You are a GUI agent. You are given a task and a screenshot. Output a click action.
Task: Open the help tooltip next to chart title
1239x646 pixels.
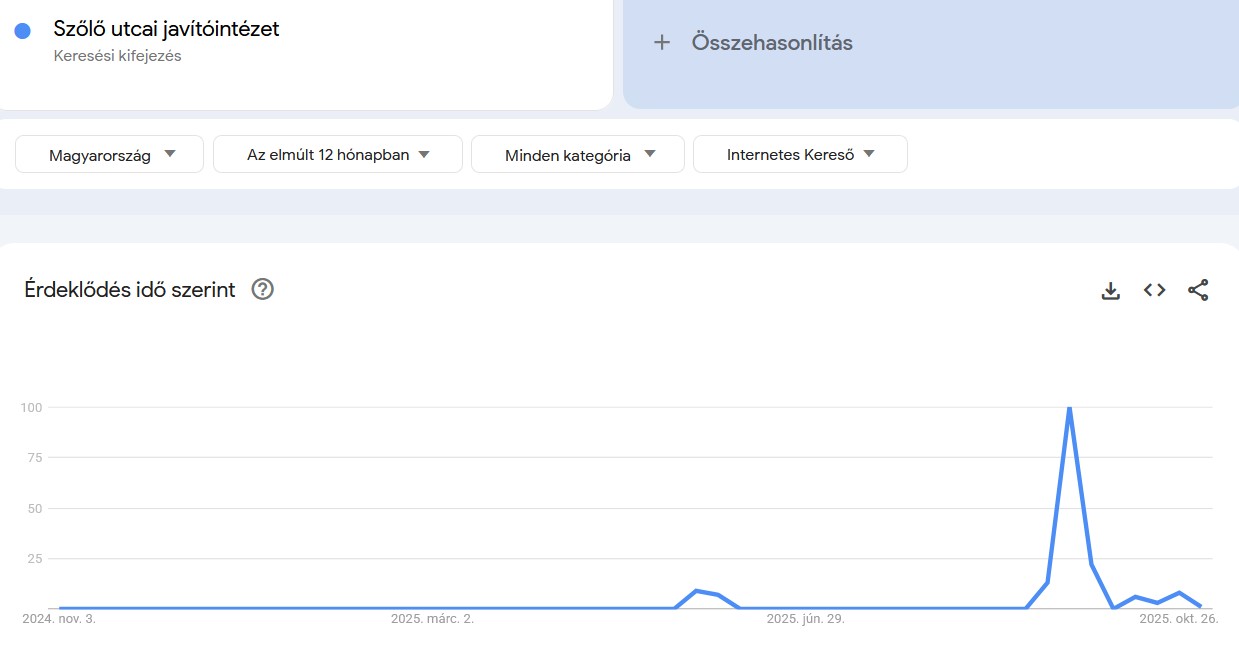[261, 290]
